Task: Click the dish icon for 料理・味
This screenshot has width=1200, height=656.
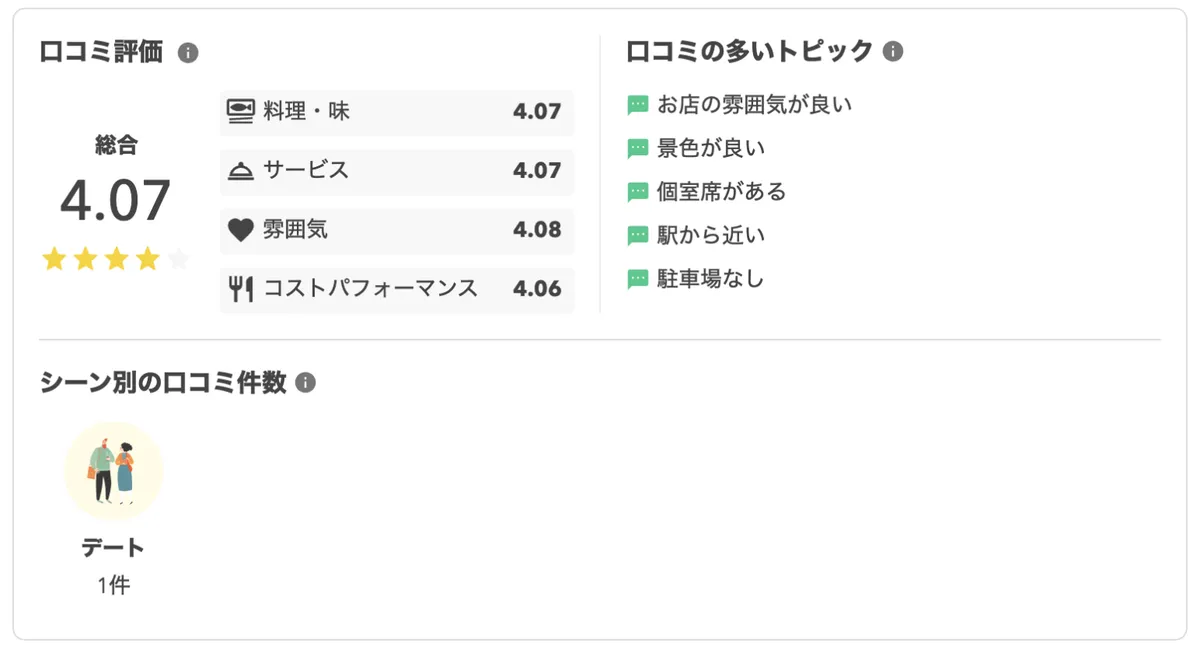Action: click(x=240, y=111)
